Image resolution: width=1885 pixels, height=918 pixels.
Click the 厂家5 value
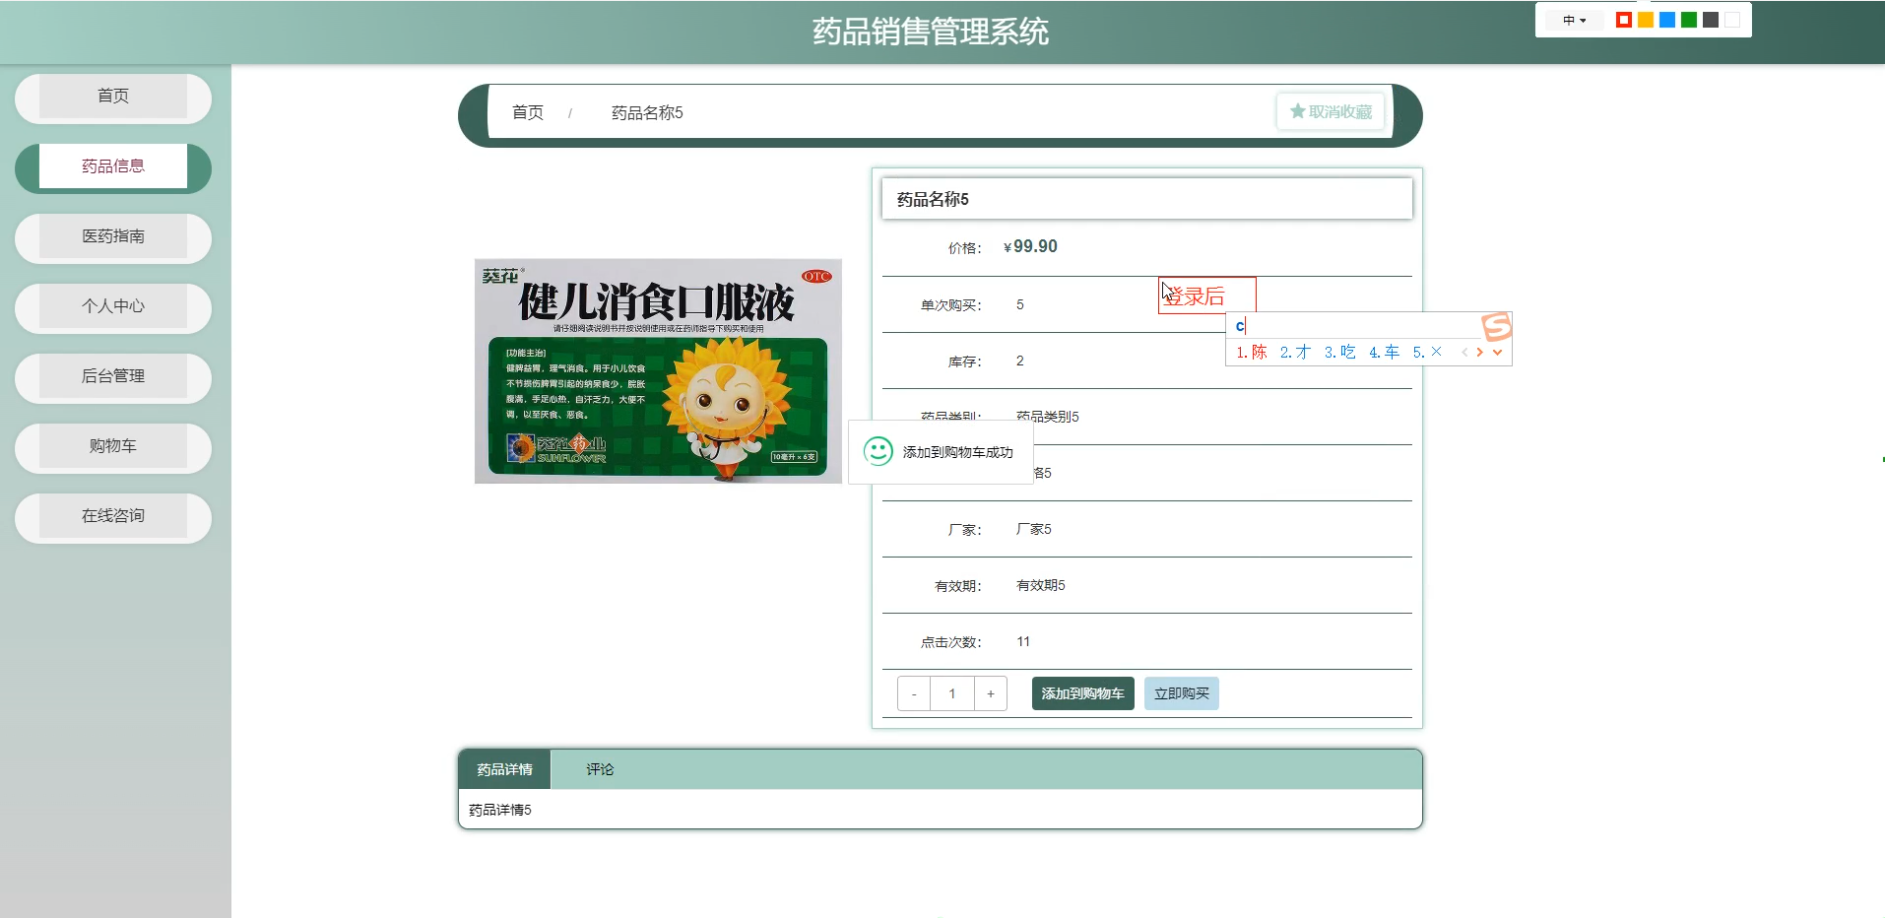tap(1033, 529)
